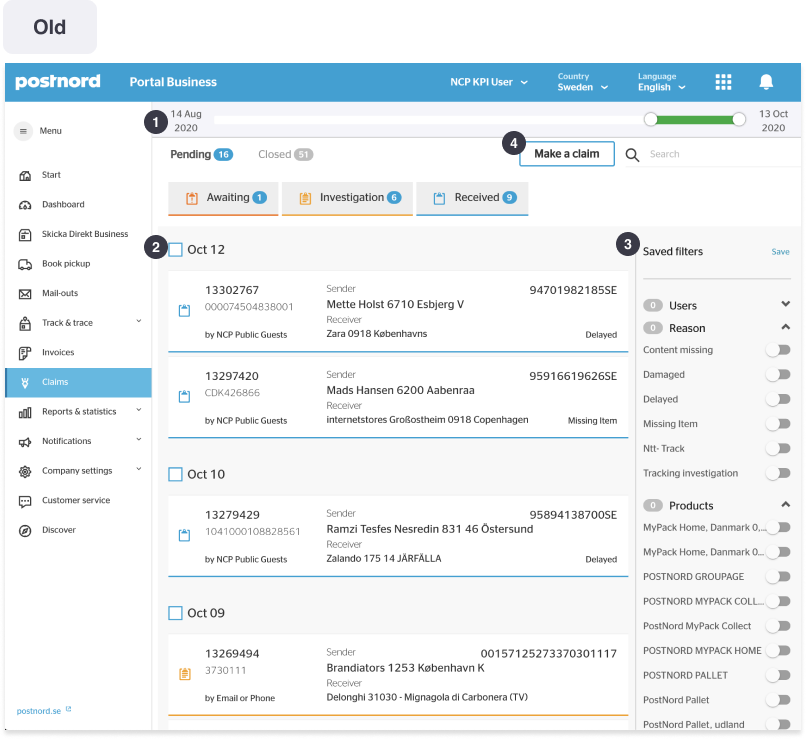Click the status icon of claim 13302767

pyautogui.click(x=184, y=310)
